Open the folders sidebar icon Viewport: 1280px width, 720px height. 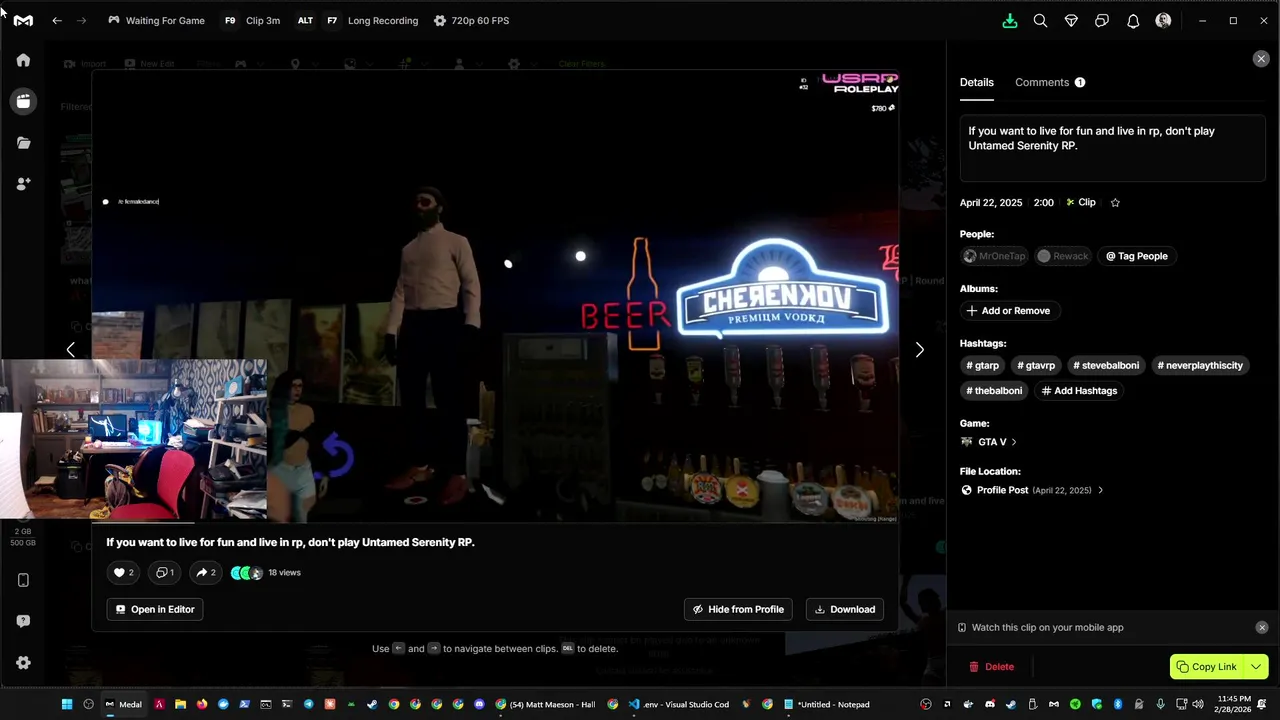23,143
